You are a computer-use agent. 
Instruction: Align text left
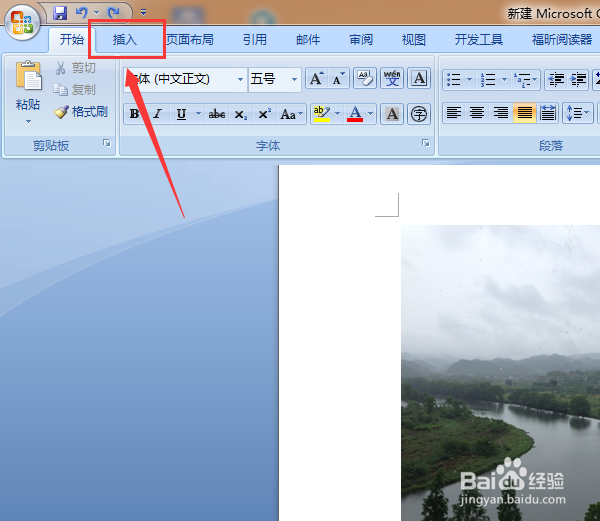pyautogui.click(x=454, y=113)
